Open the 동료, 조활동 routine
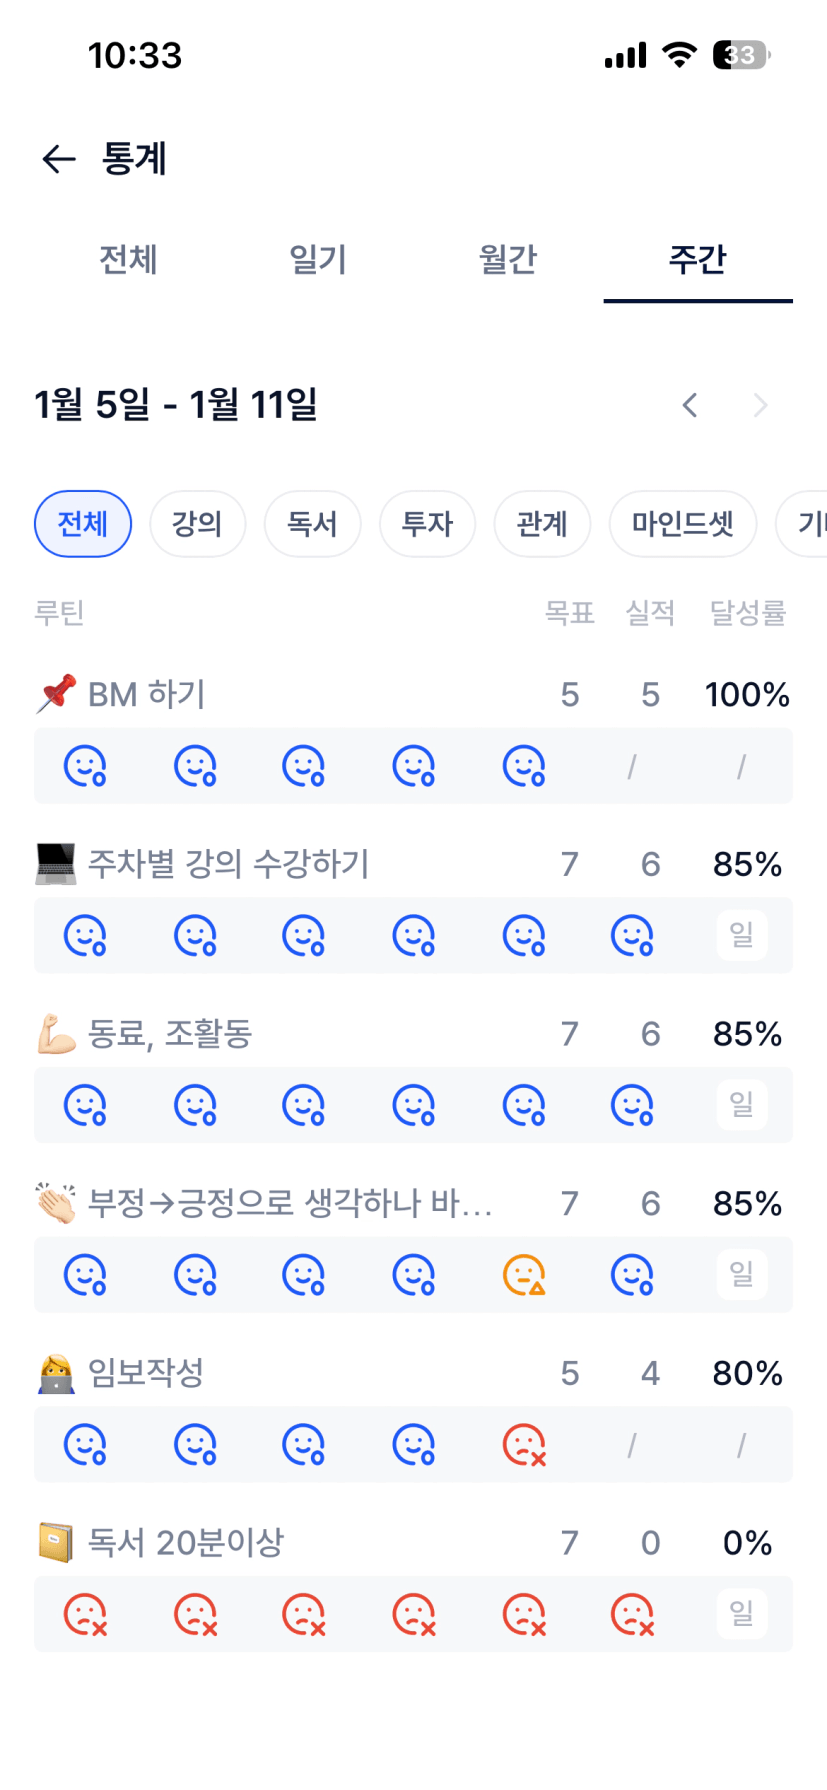Viewport: 827px width, 1790px height. pyautogui.click(x=170, y=1034)
